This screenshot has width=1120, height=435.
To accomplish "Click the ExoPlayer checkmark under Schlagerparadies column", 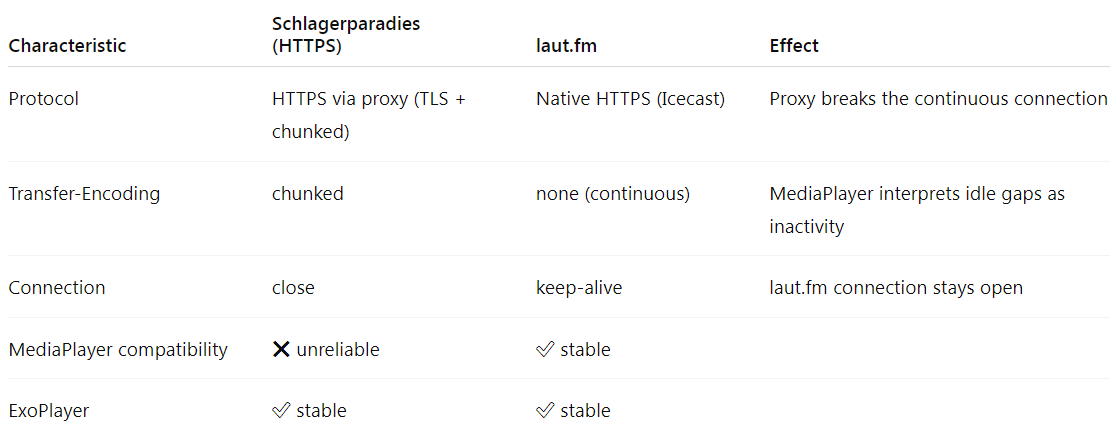I will point(281,411).
